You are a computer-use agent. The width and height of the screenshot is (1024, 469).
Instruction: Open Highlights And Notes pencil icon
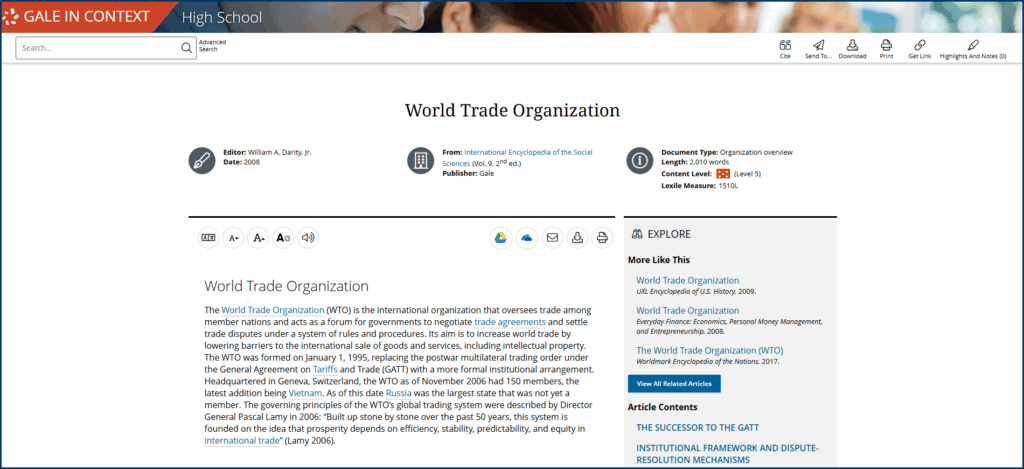pos(973,45)
